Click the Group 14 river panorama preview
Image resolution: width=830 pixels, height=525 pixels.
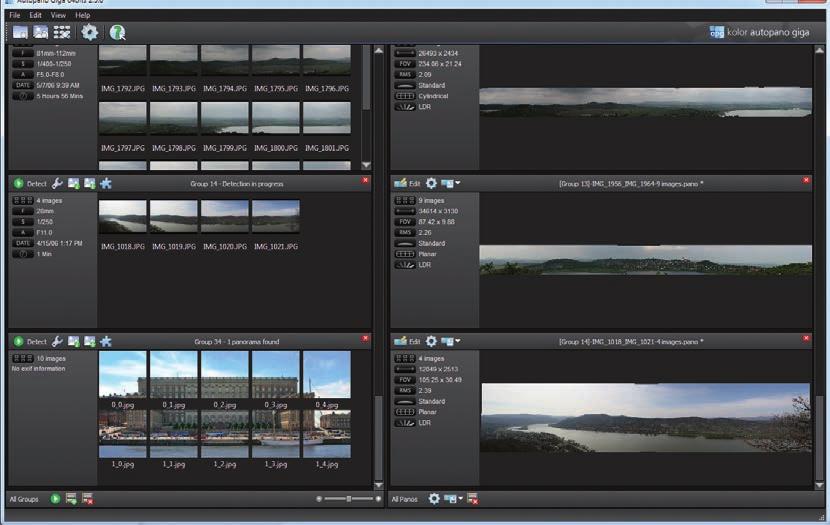click(x=646, y=418)
